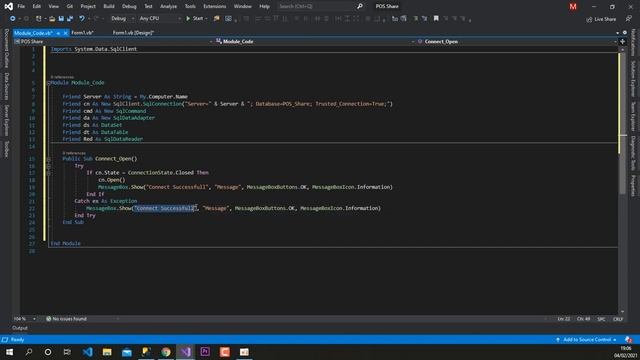Open Premiere Pro from the taskbar
Image resolution: width=640 pixels, height=360 pixels.
tap(205, 352)
